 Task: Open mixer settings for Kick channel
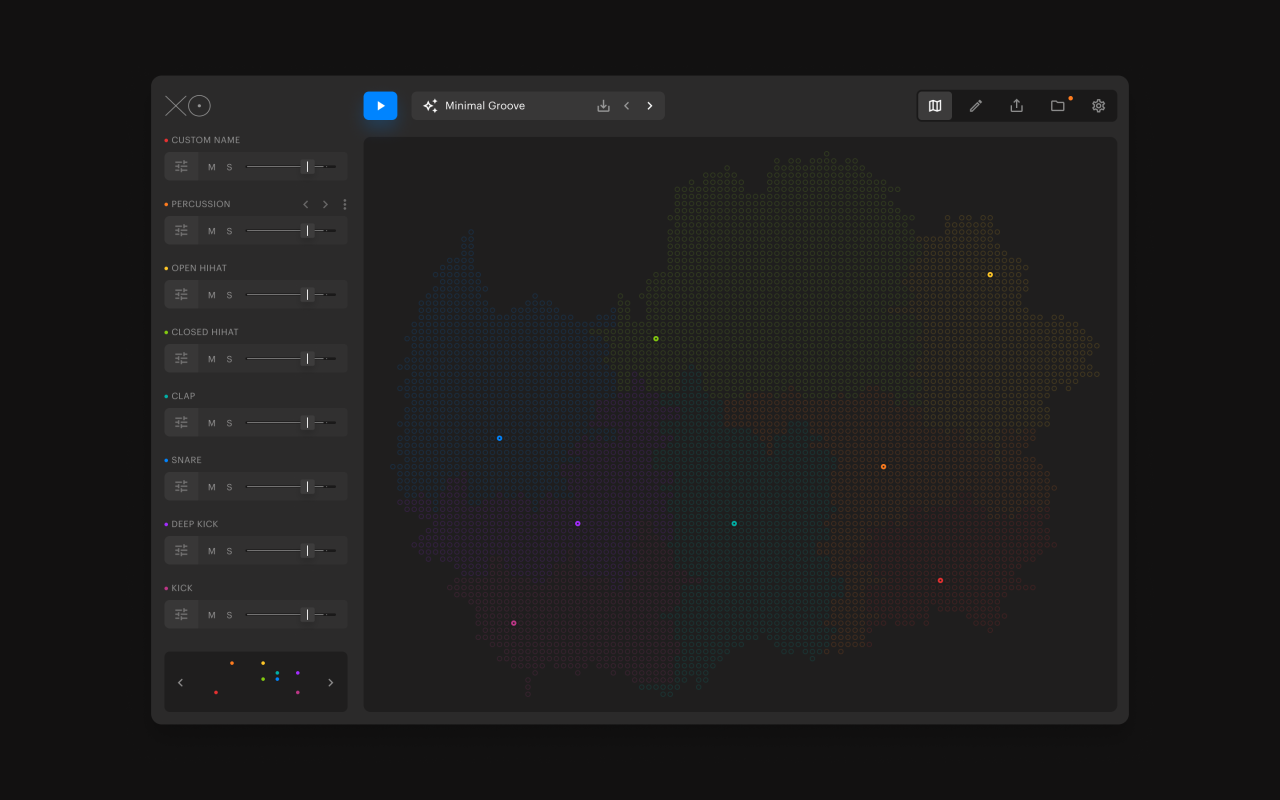(x=181, y=615)
